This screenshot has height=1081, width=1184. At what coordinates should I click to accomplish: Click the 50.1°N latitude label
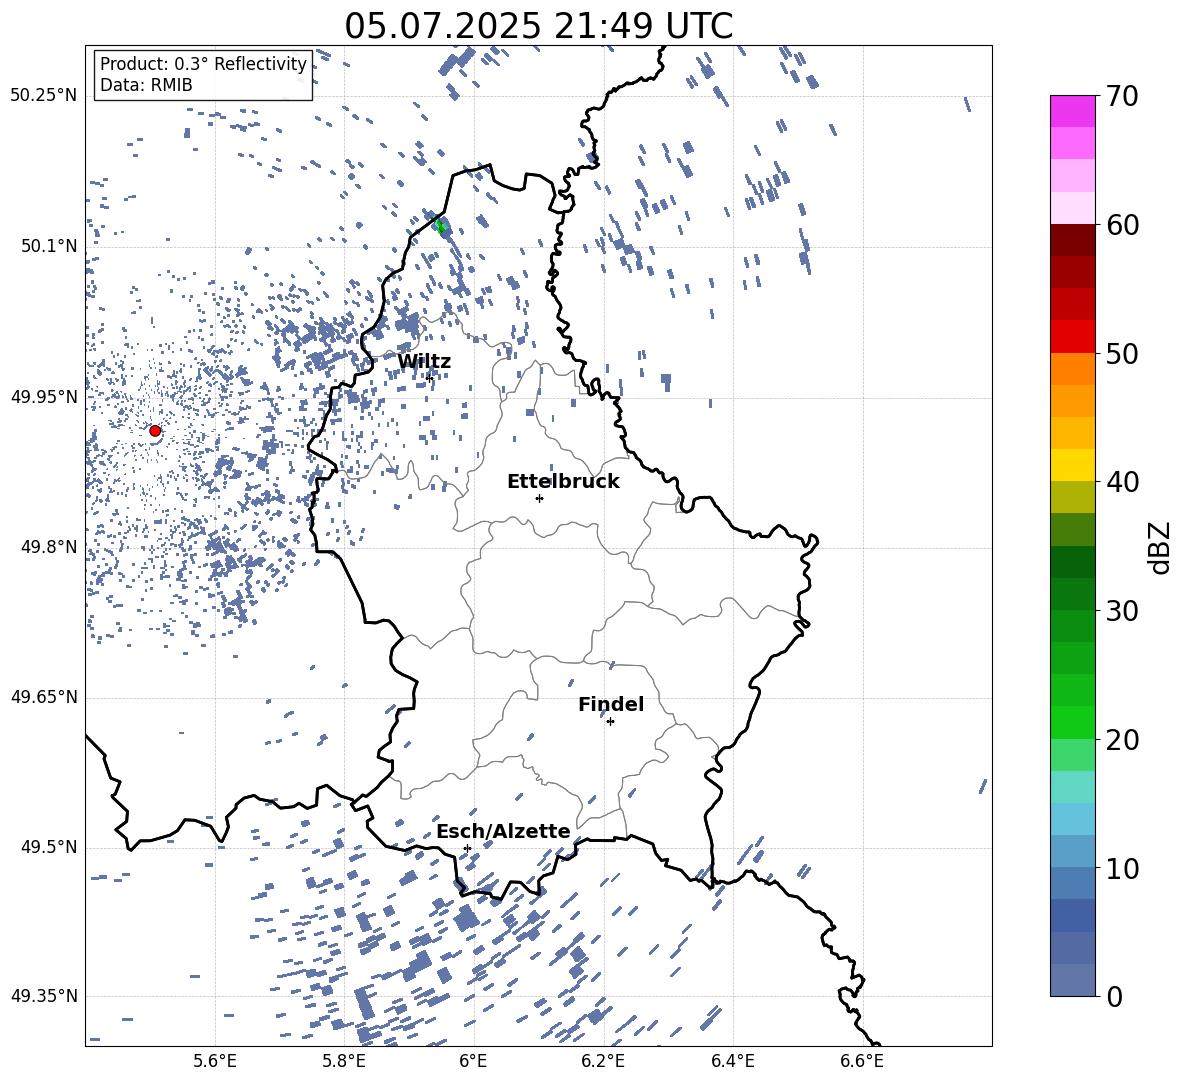pos(49,246)
